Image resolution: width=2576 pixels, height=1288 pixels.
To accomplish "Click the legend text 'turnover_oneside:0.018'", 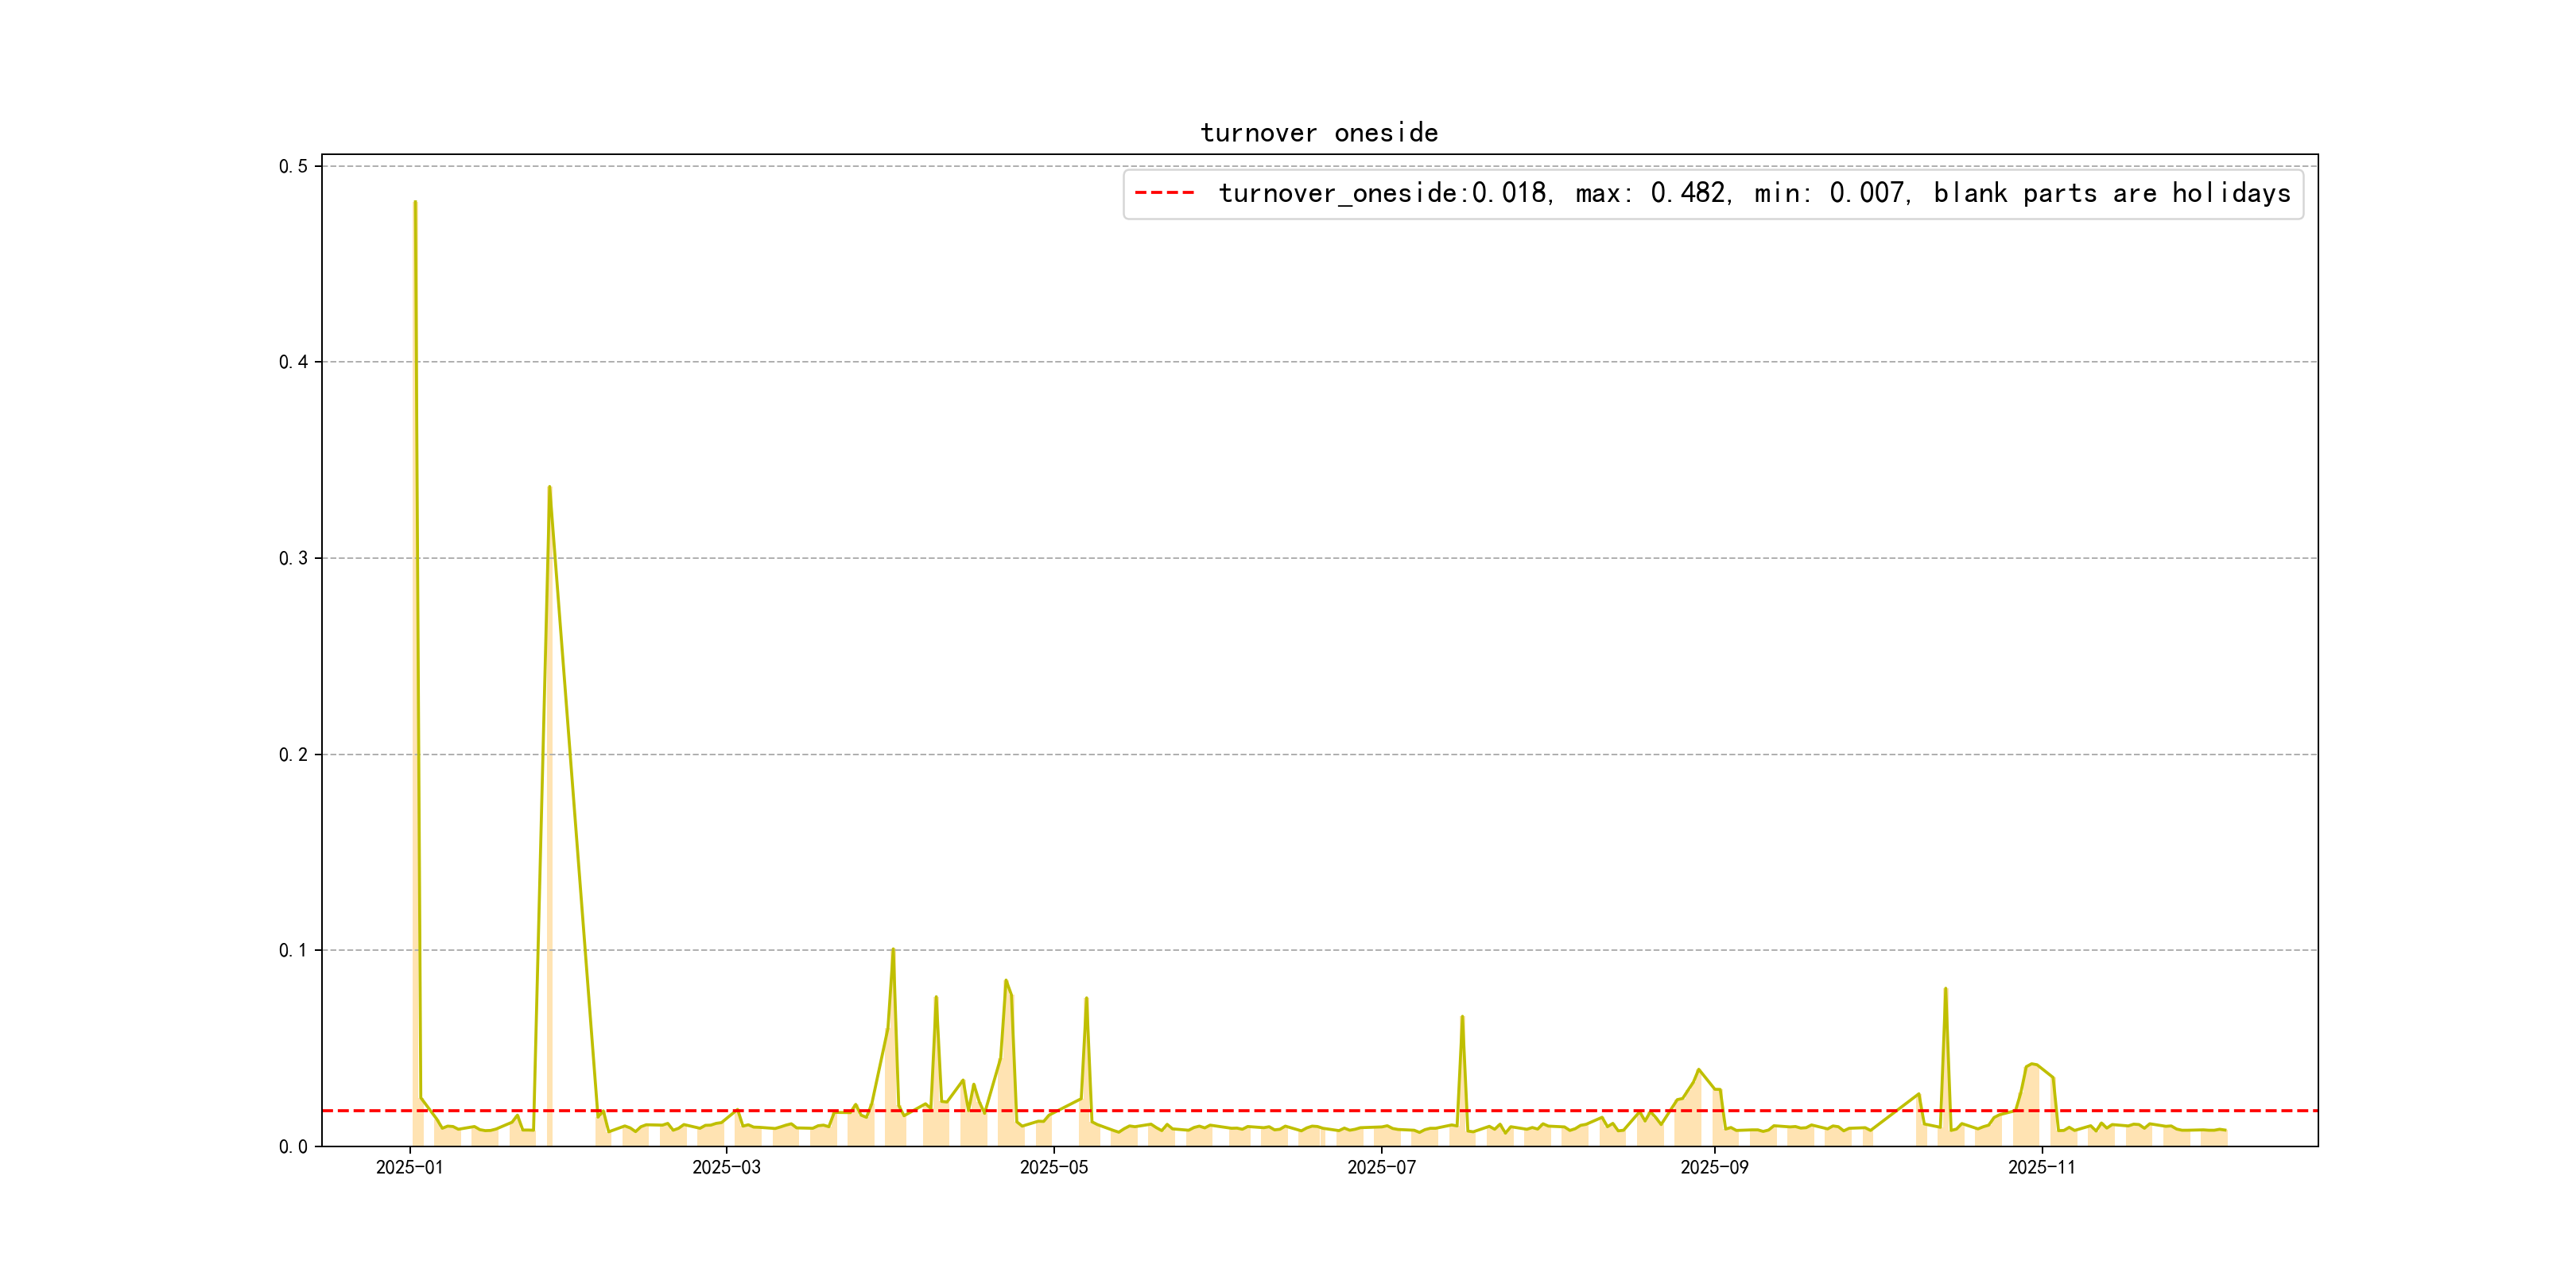I will (1383, 193).
